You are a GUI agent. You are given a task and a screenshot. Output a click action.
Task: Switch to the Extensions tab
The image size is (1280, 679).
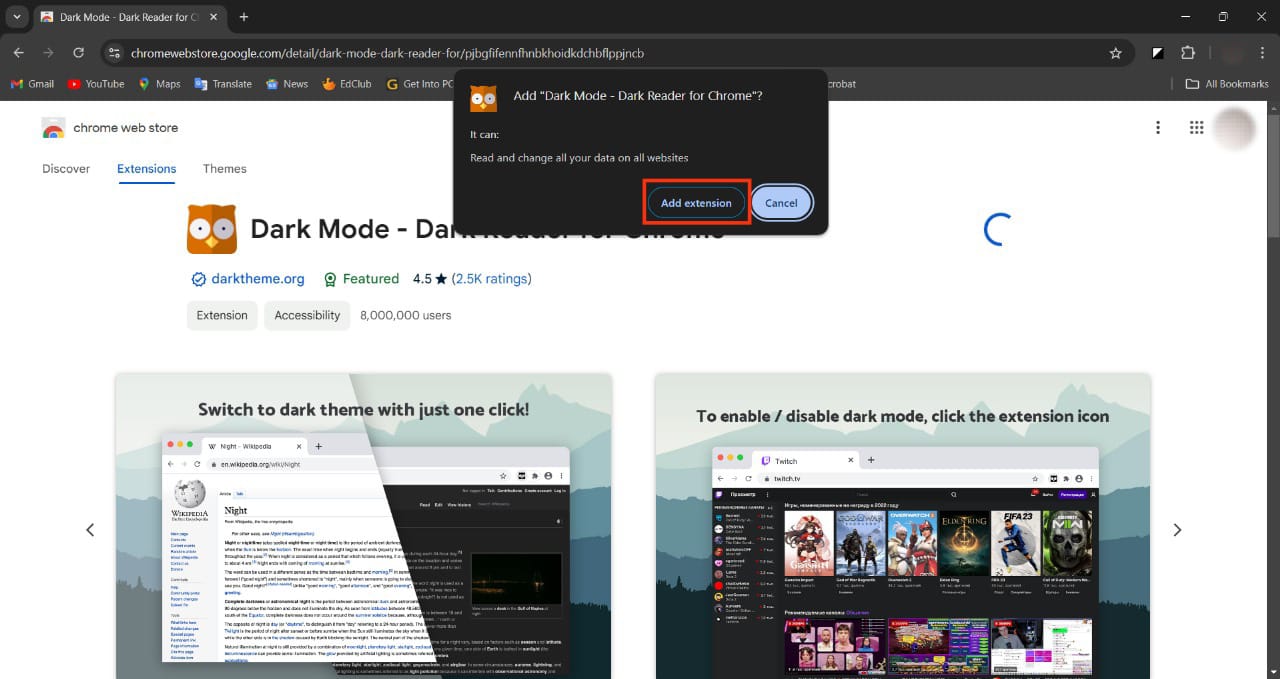[x=146, y=169]
